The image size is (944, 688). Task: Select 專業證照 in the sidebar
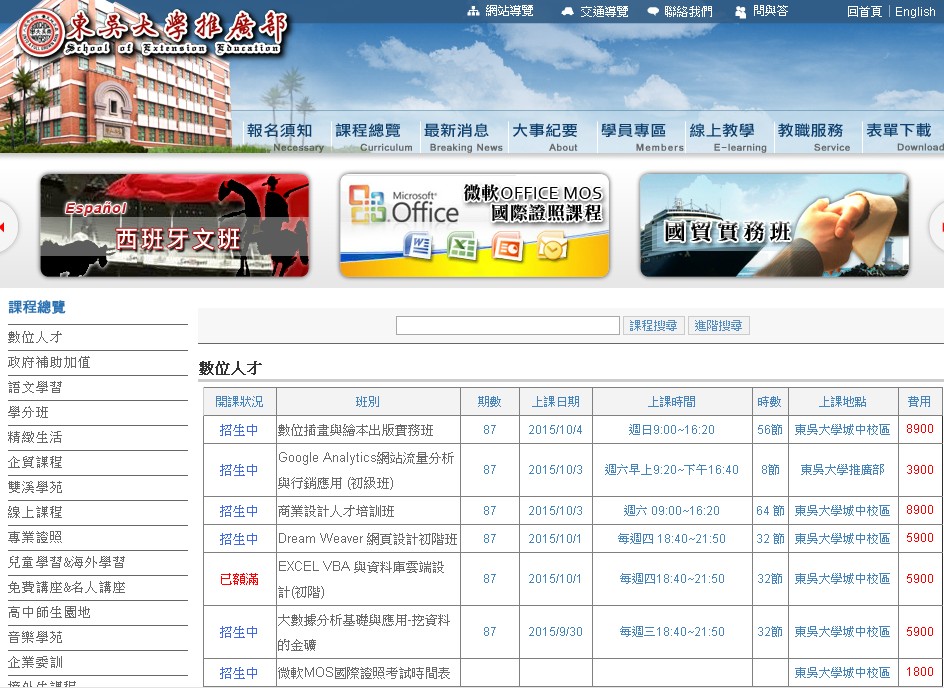[x=35, y=538]
